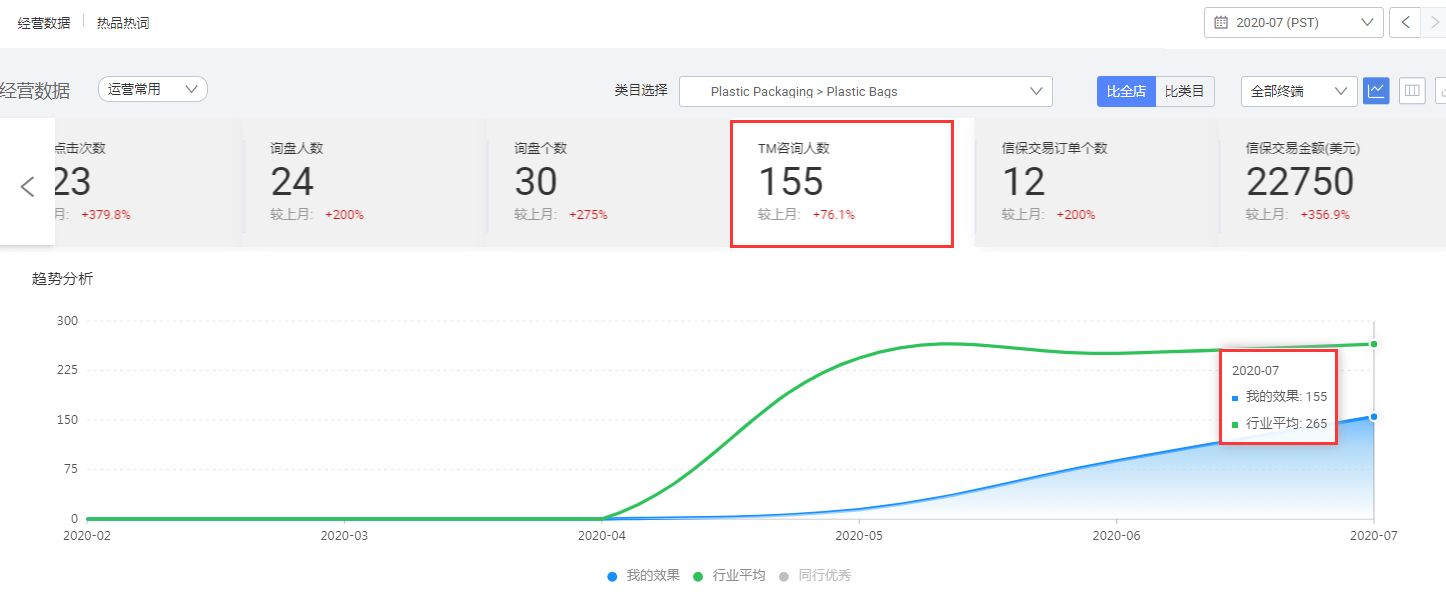Open the 运营常用 dropdown
The width and height of the screenshot is (1446, 594).
click(152, 89)
